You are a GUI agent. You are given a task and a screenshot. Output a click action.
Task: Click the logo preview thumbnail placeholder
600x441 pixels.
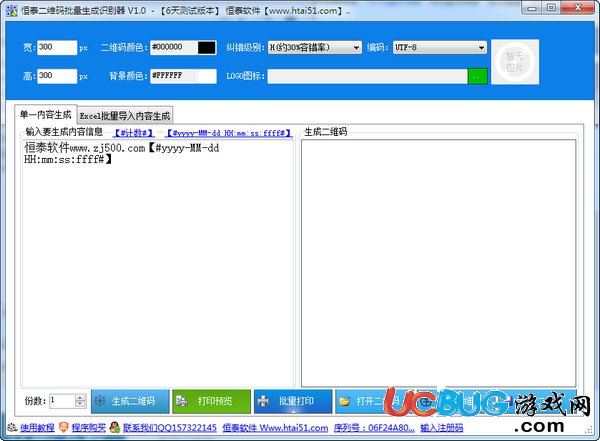(x=515, y=62)
